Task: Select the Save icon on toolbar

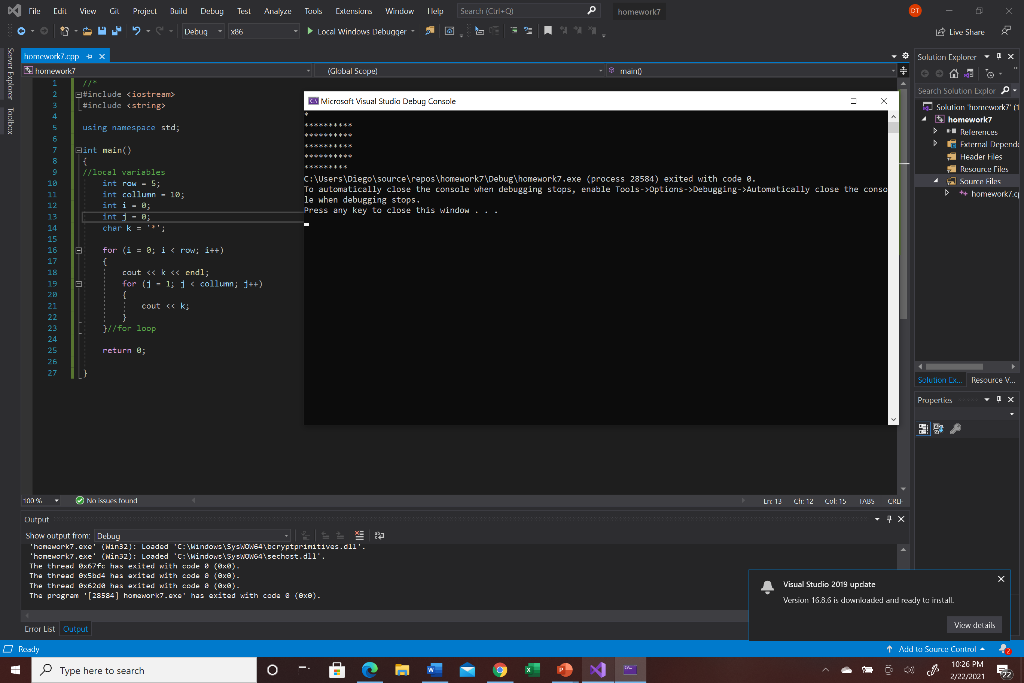Action: [103, 31]
